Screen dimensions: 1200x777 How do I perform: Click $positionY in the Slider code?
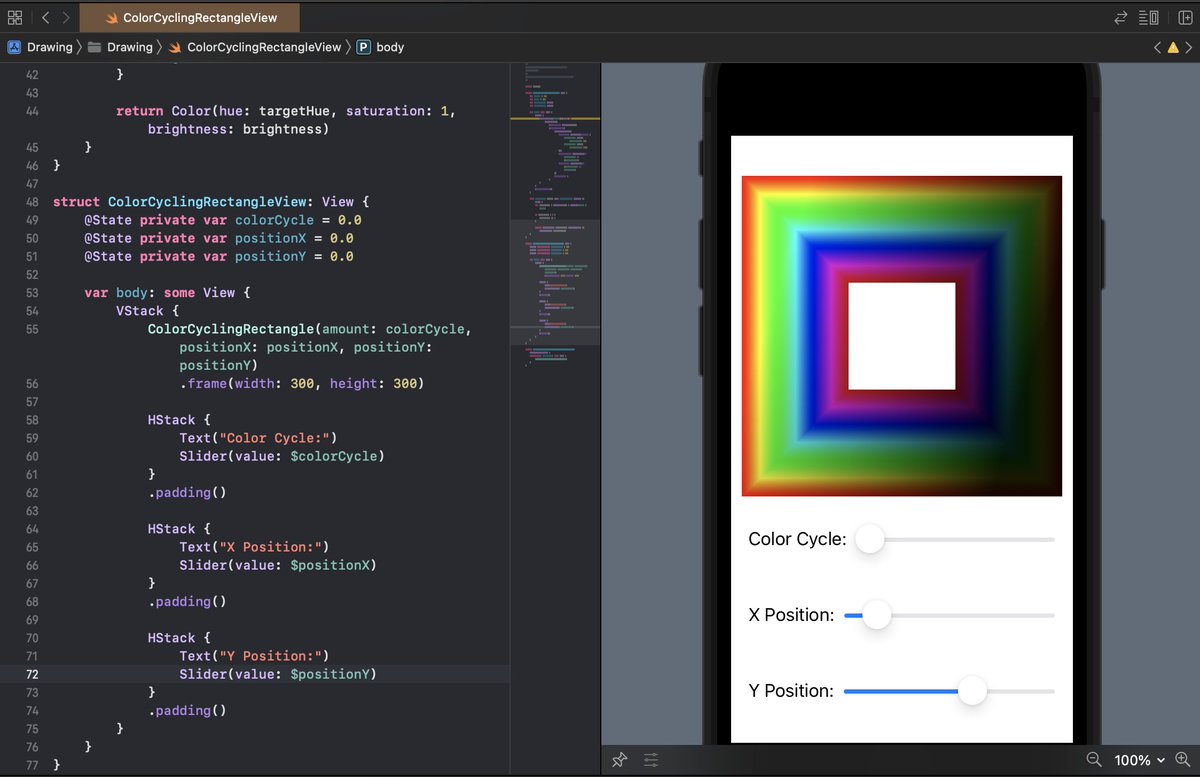coord(330,674)
